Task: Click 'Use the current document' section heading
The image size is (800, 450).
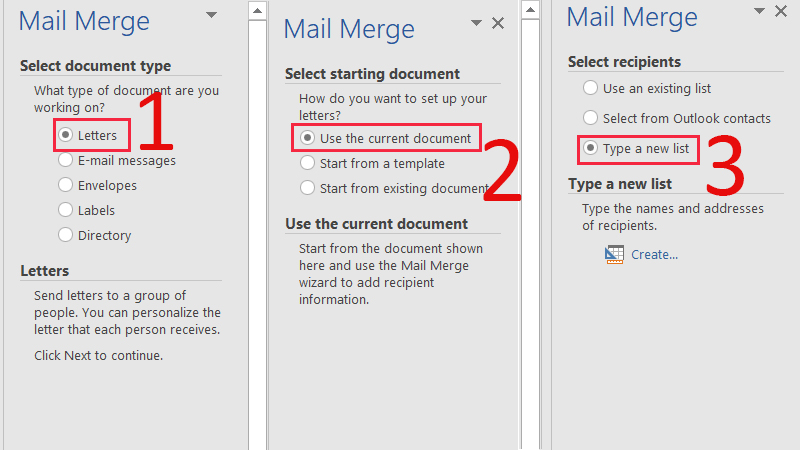Action: [377, 224]
